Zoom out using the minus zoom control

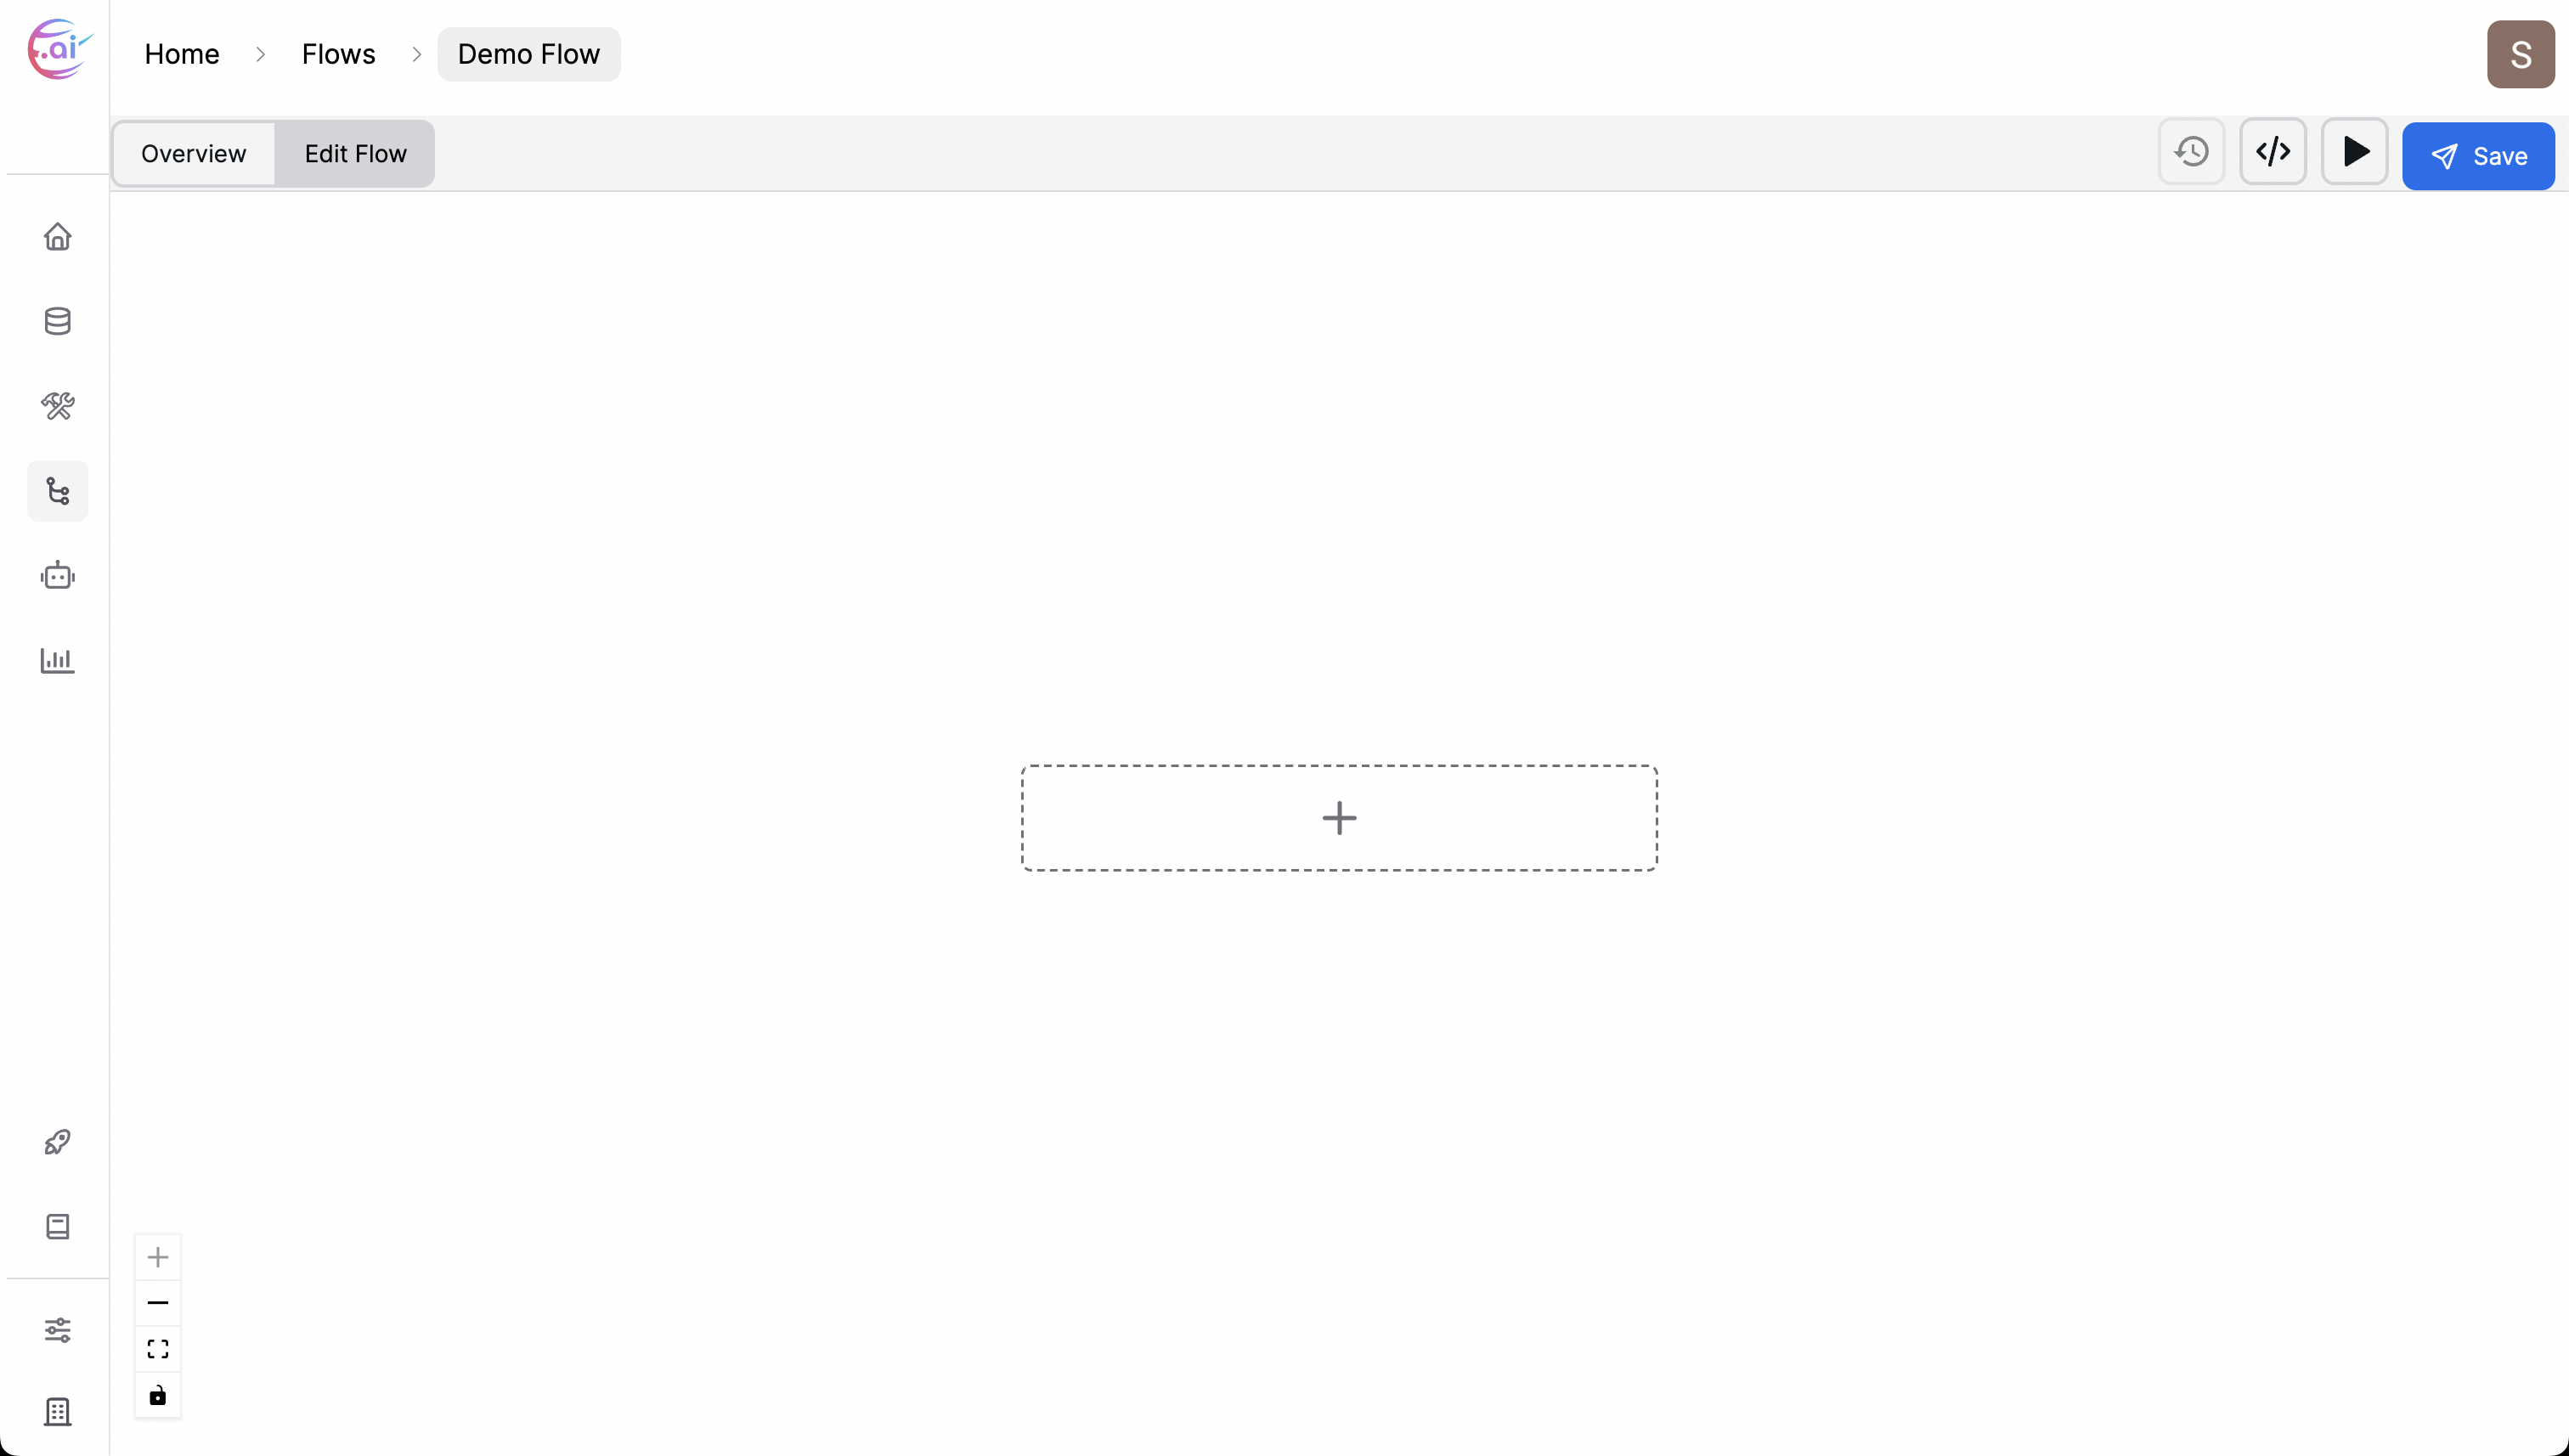157,1302
